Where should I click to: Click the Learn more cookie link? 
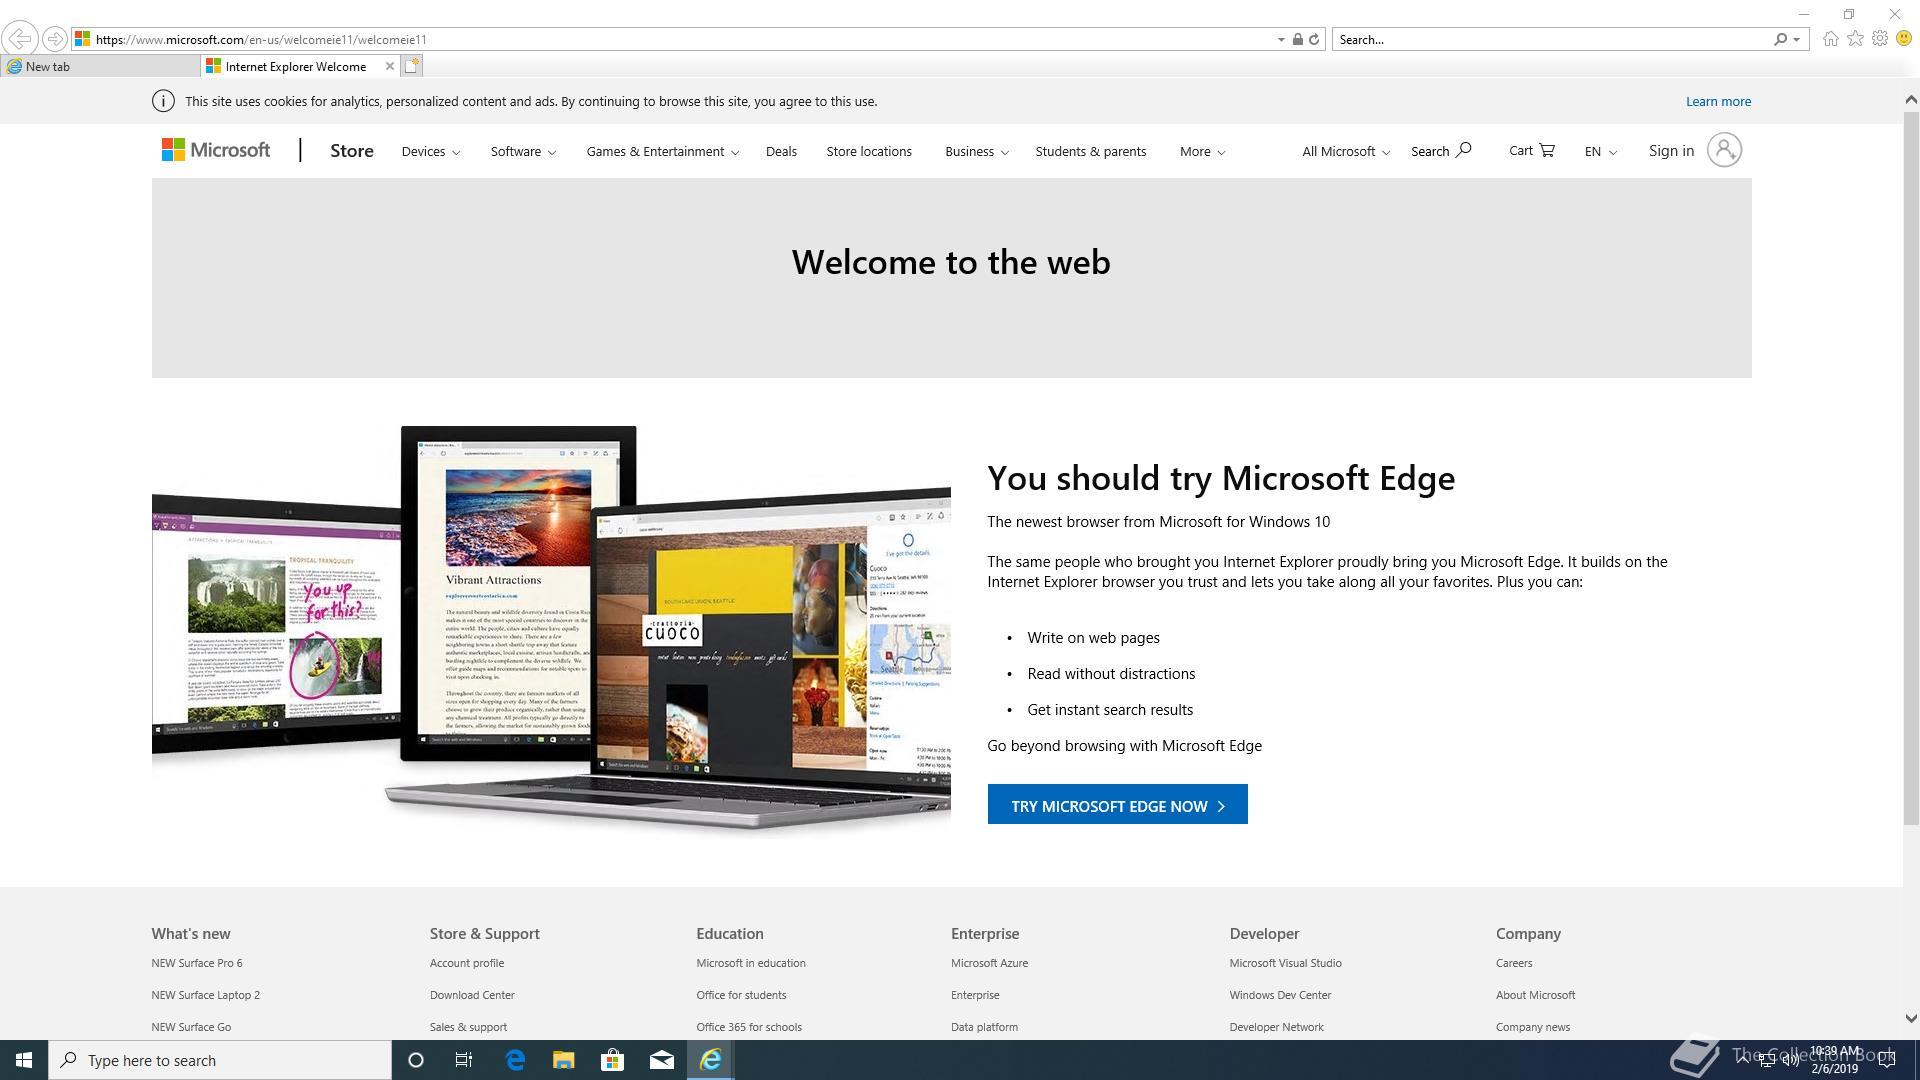1717,102
